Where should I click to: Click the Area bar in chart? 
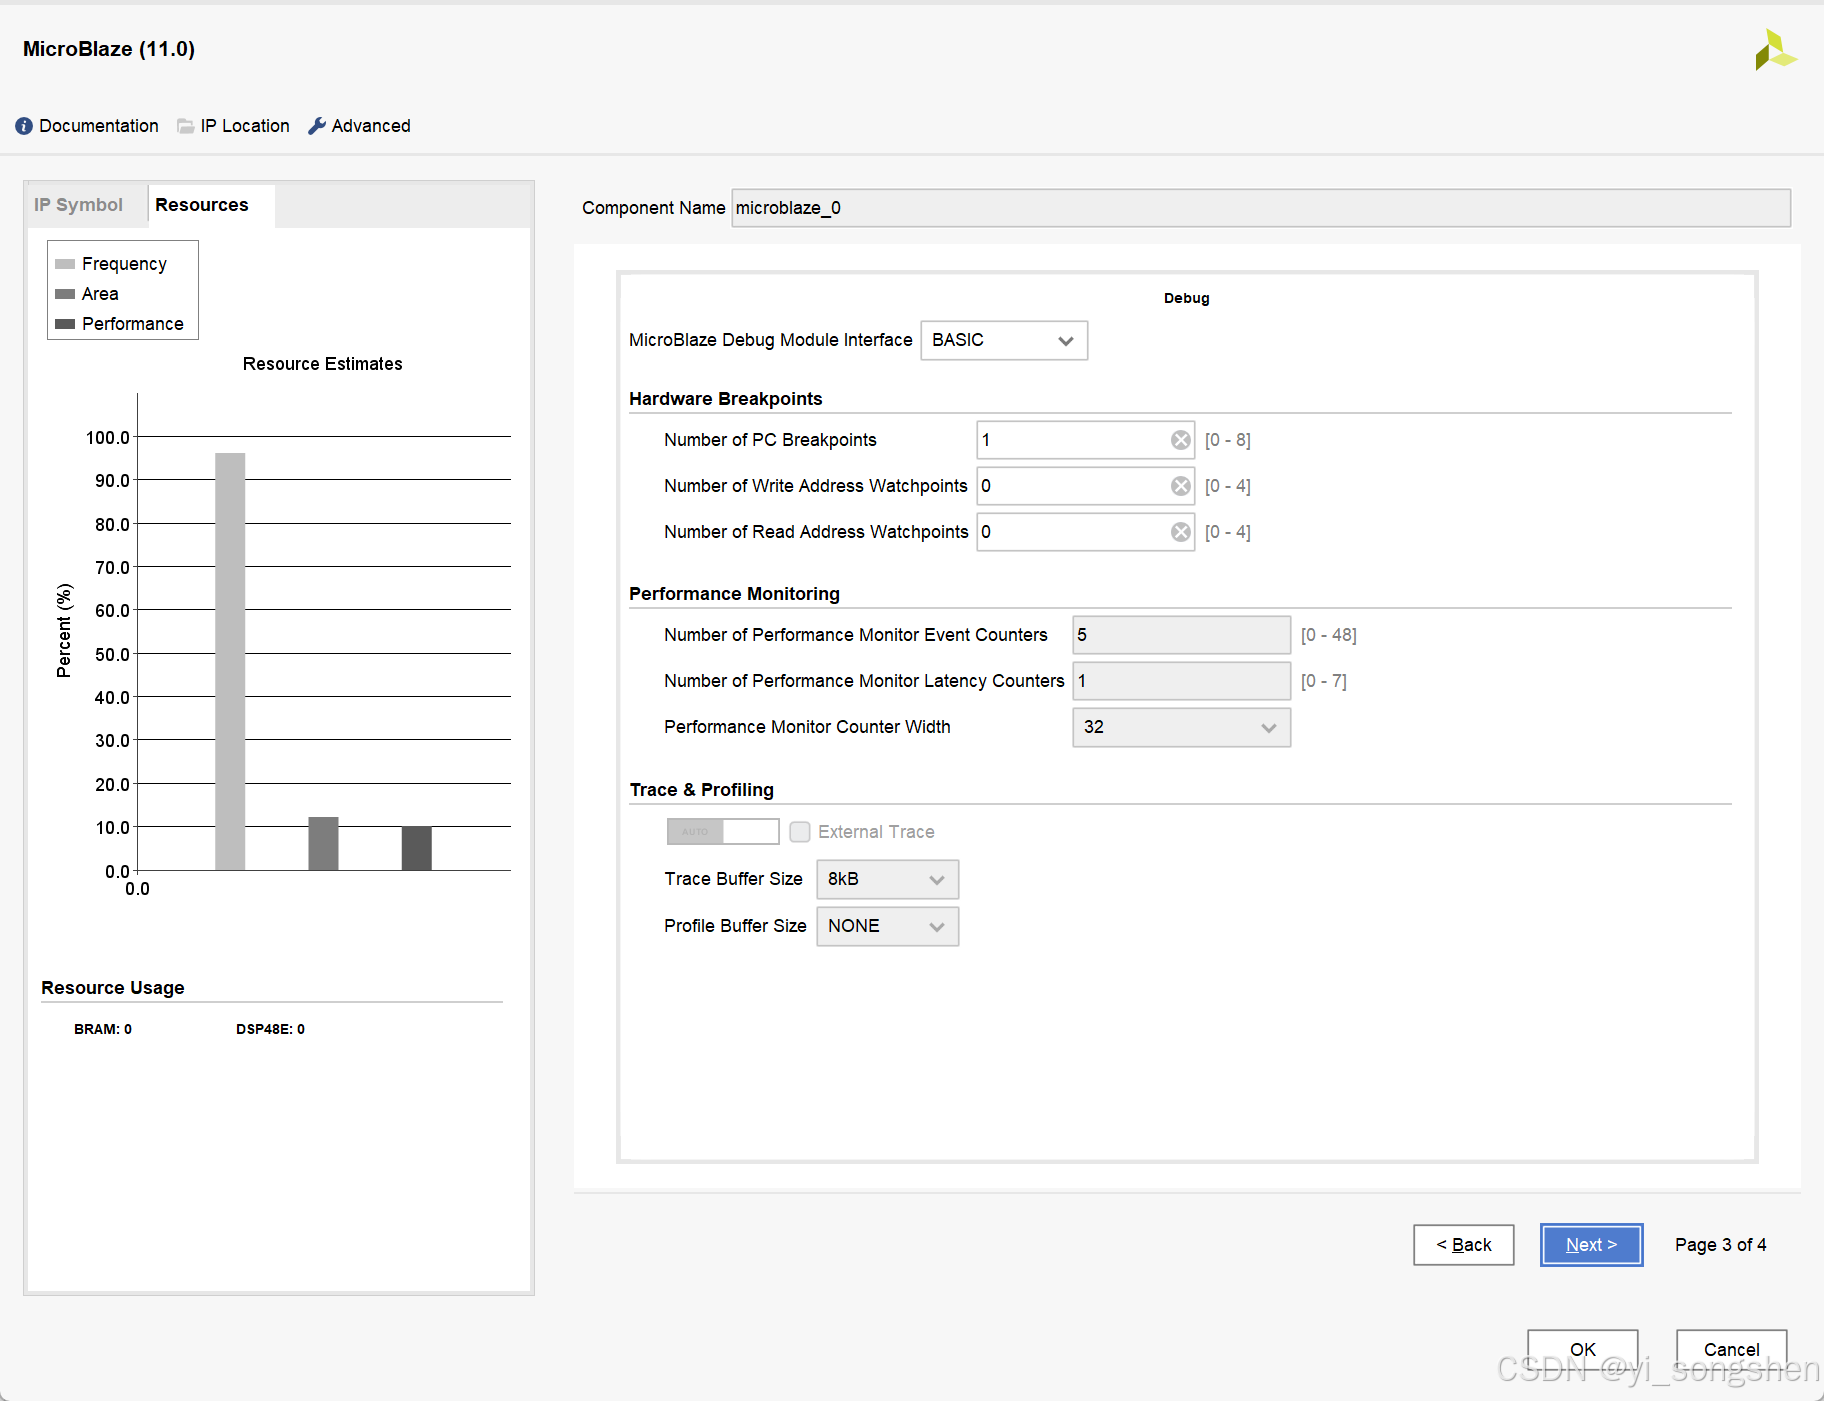pos(323,844)
